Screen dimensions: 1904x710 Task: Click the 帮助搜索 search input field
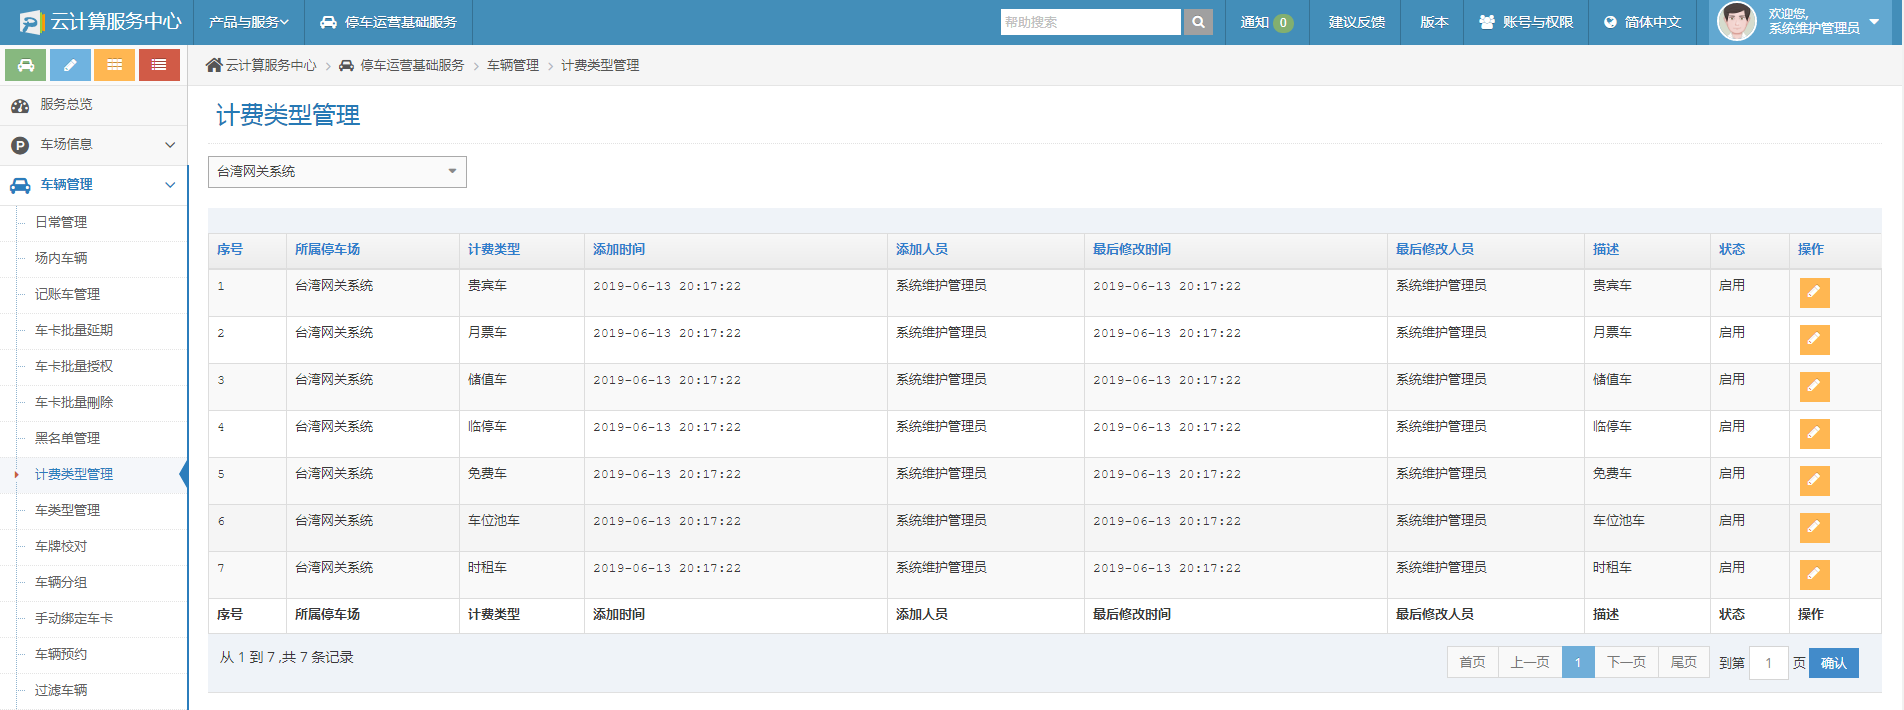[1090, 22]
